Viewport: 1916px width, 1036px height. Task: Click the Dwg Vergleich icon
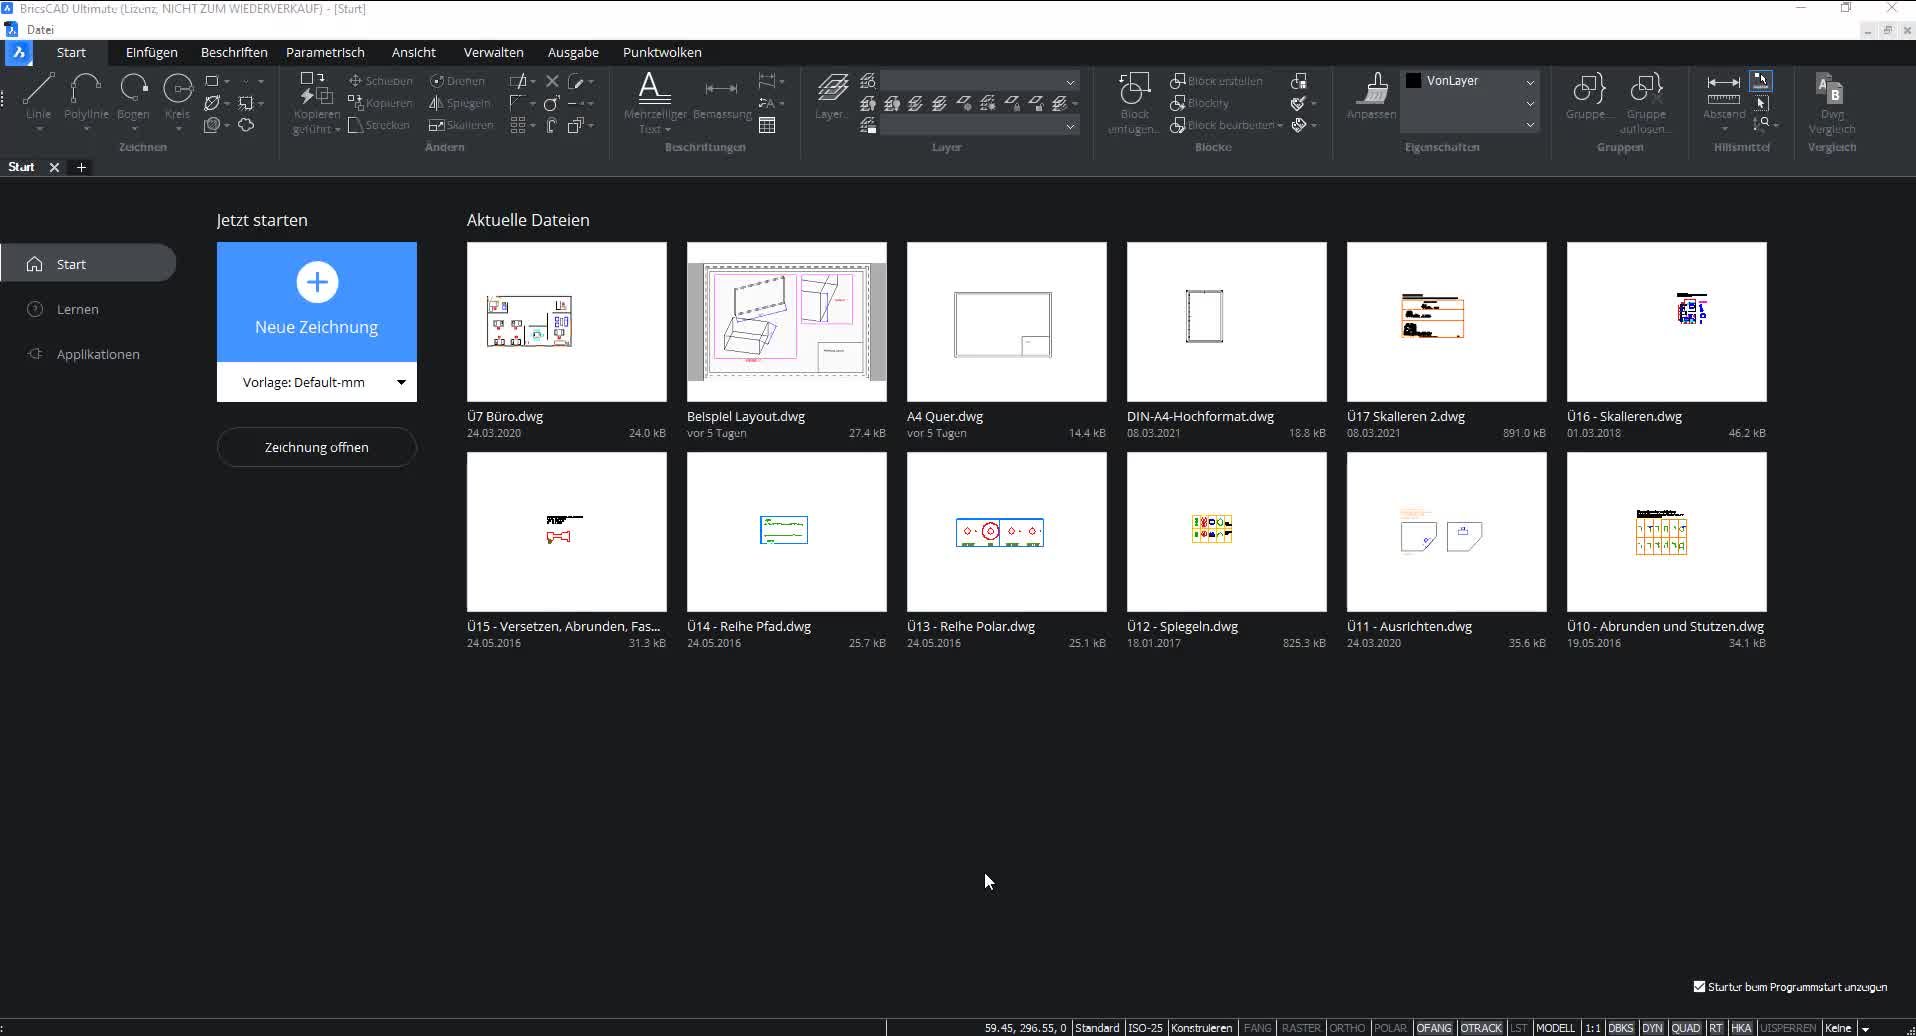[1832, 102]
